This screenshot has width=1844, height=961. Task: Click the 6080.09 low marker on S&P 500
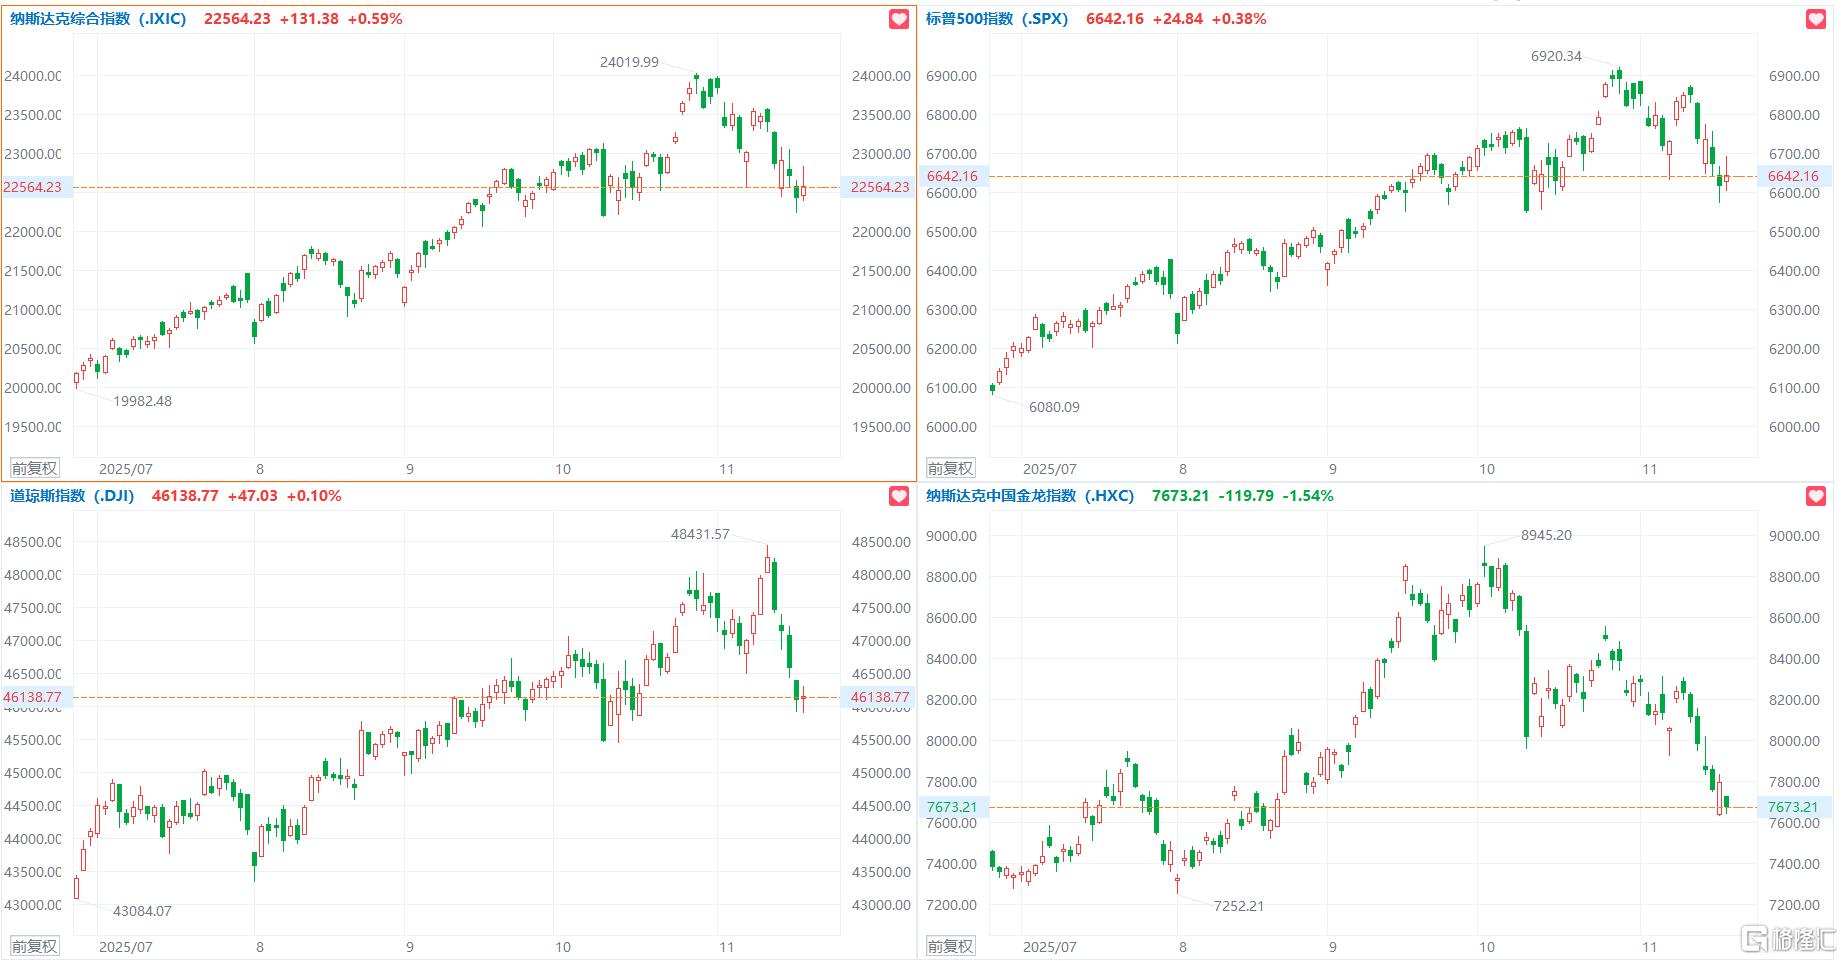[x=1054, y=407]
